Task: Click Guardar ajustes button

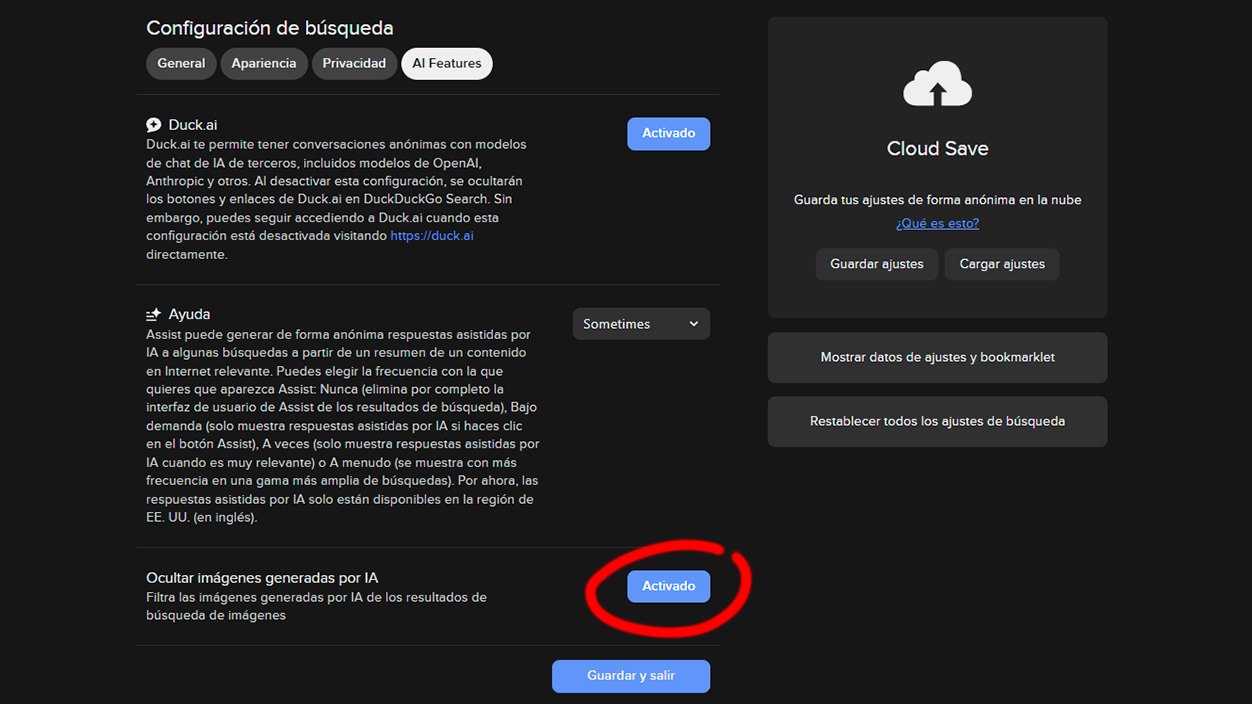Action: click(x=877, y=264)
